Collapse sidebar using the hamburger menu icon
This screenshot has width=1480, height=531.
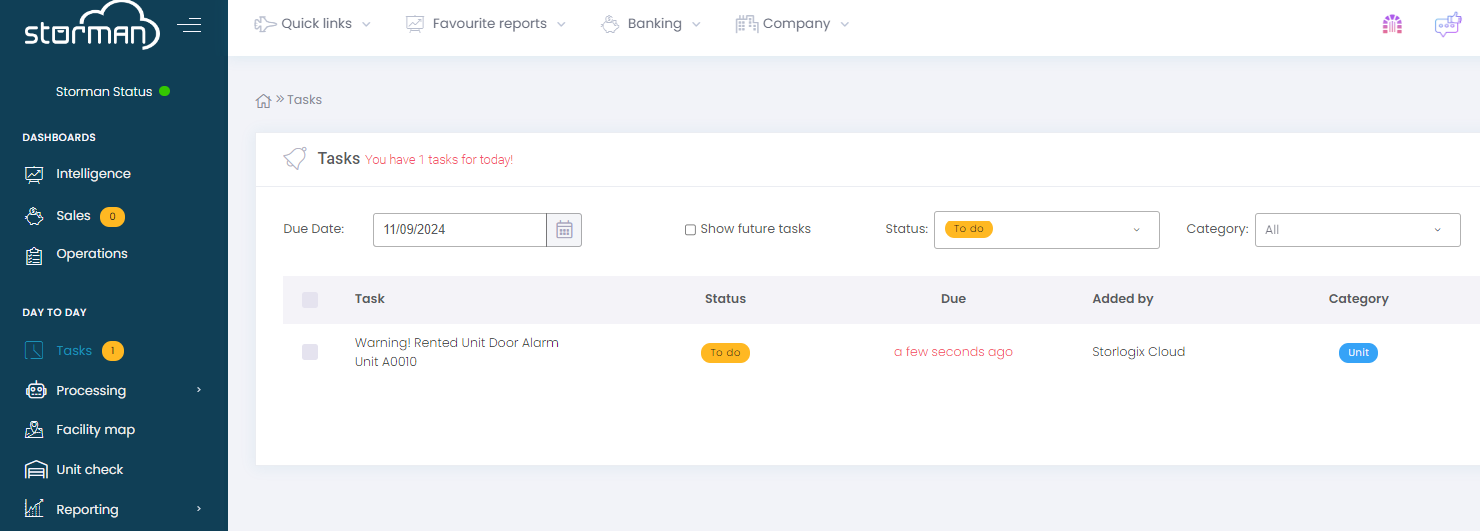point(189,25)
